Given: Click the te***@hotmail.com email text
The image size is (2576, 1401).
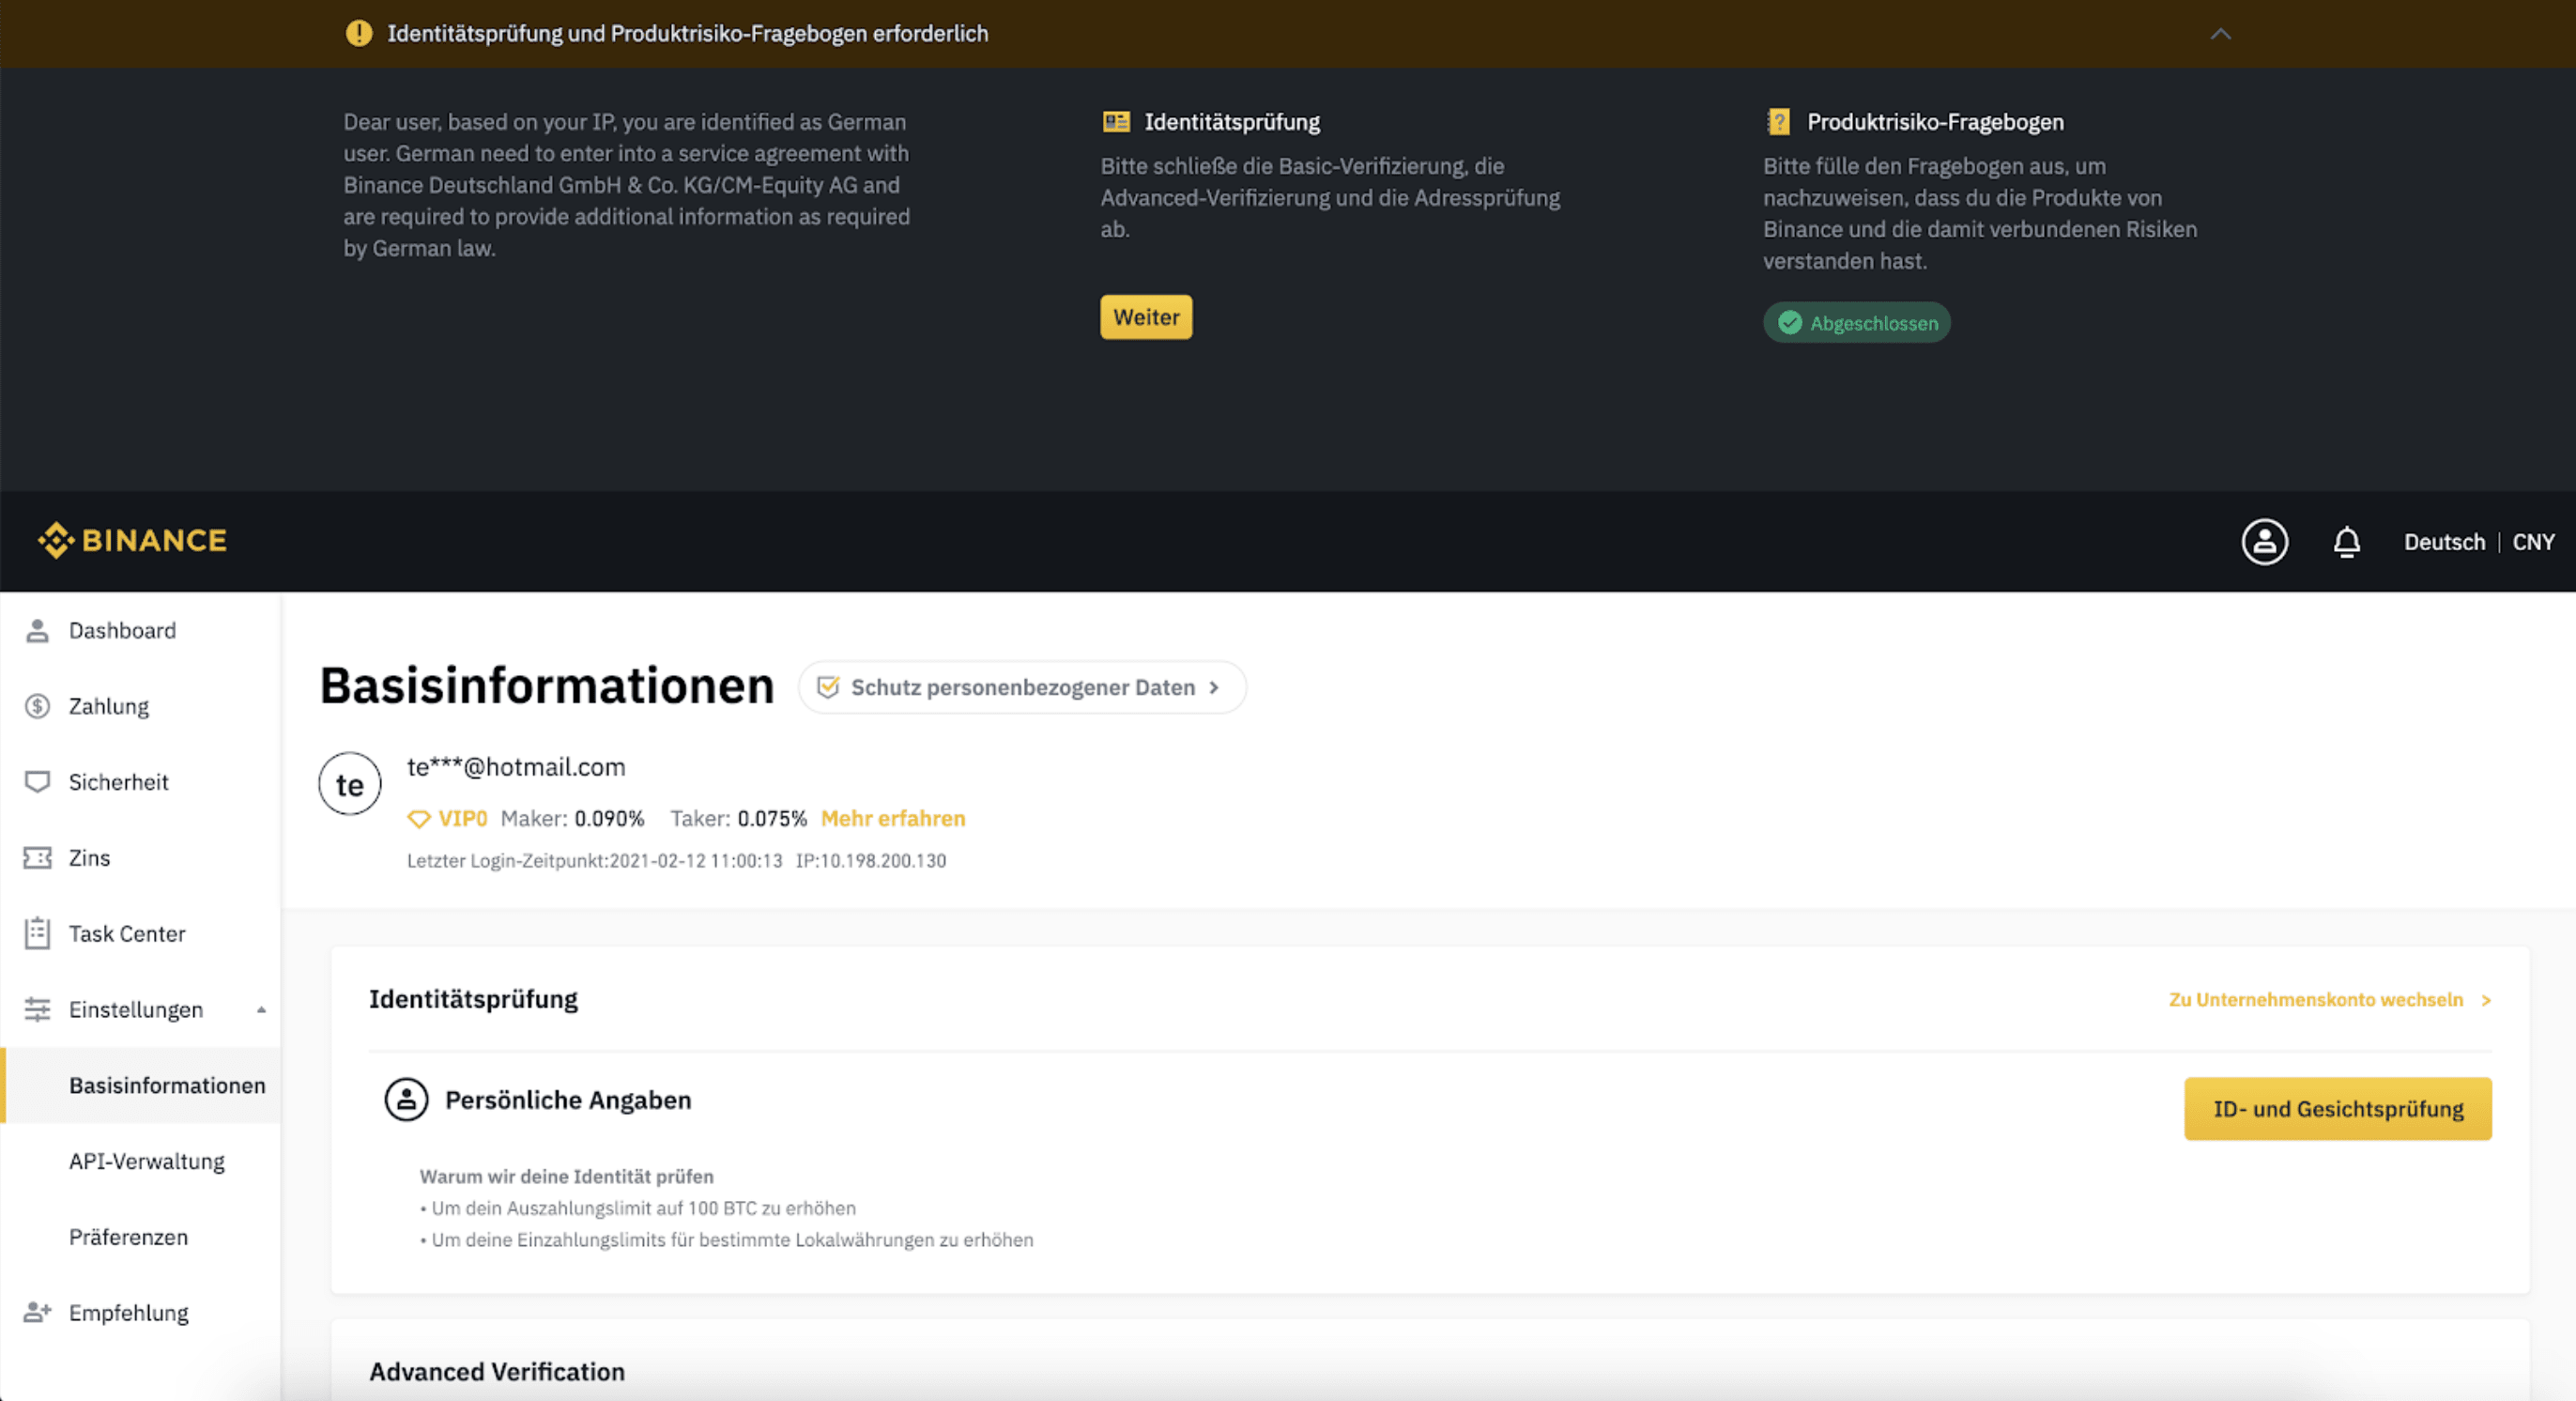Looking at the screenshot, I should 516,767.
